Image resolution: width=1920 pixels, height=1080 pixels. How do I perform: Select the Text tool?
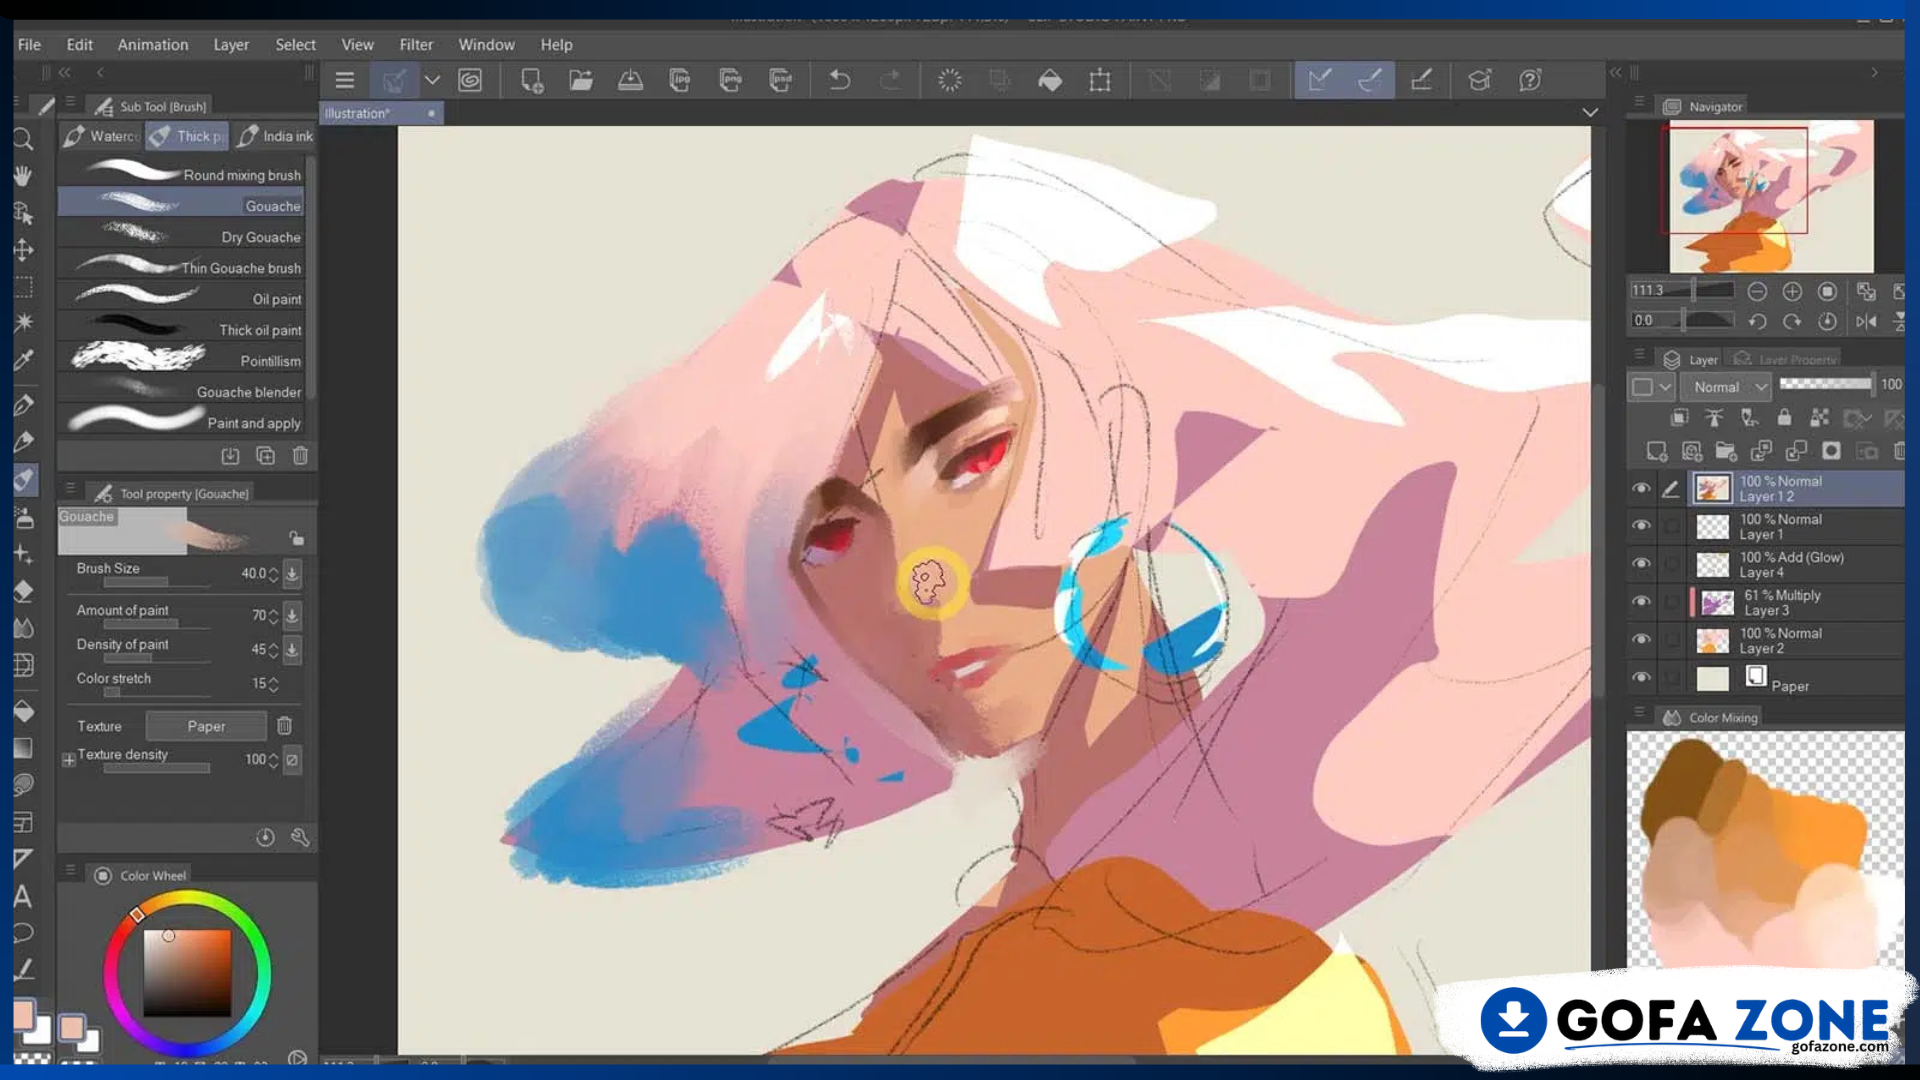click(23, 896)
